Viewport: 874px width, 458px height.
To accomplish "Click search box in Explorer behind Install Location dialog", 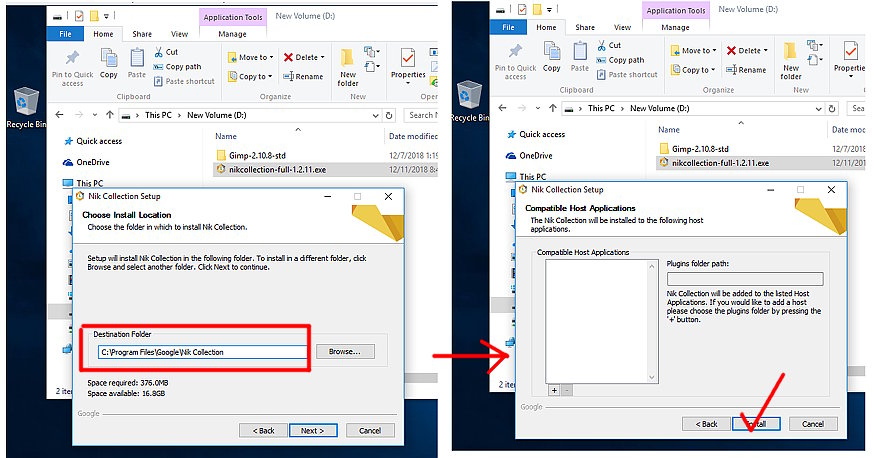I will [421, 115].
